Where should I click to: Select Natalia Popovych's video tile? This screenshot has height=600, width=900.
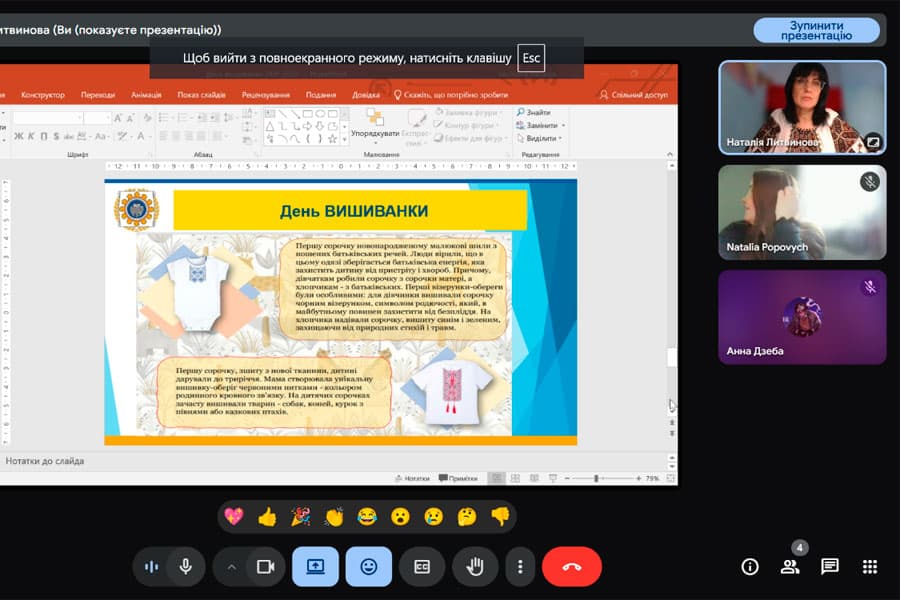801,212
